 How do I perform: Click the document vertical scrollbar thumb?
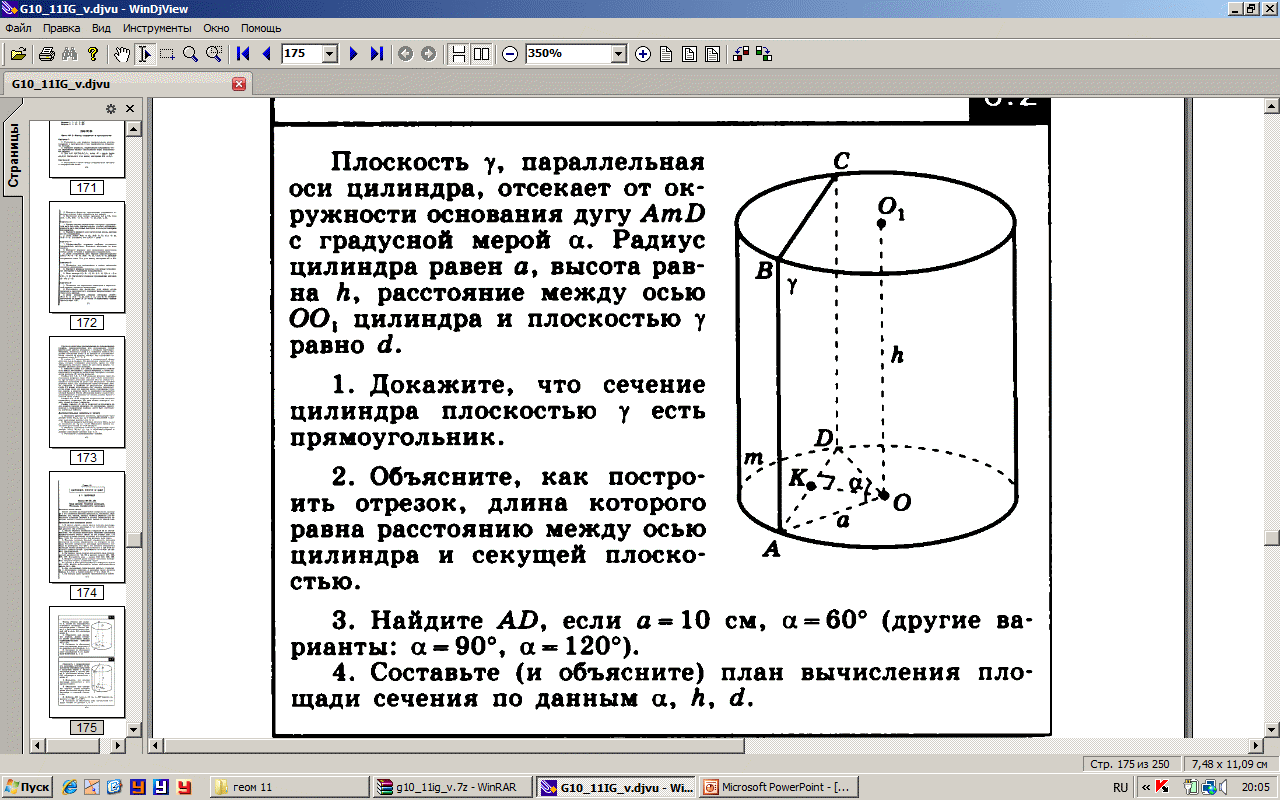[1271, 538]
